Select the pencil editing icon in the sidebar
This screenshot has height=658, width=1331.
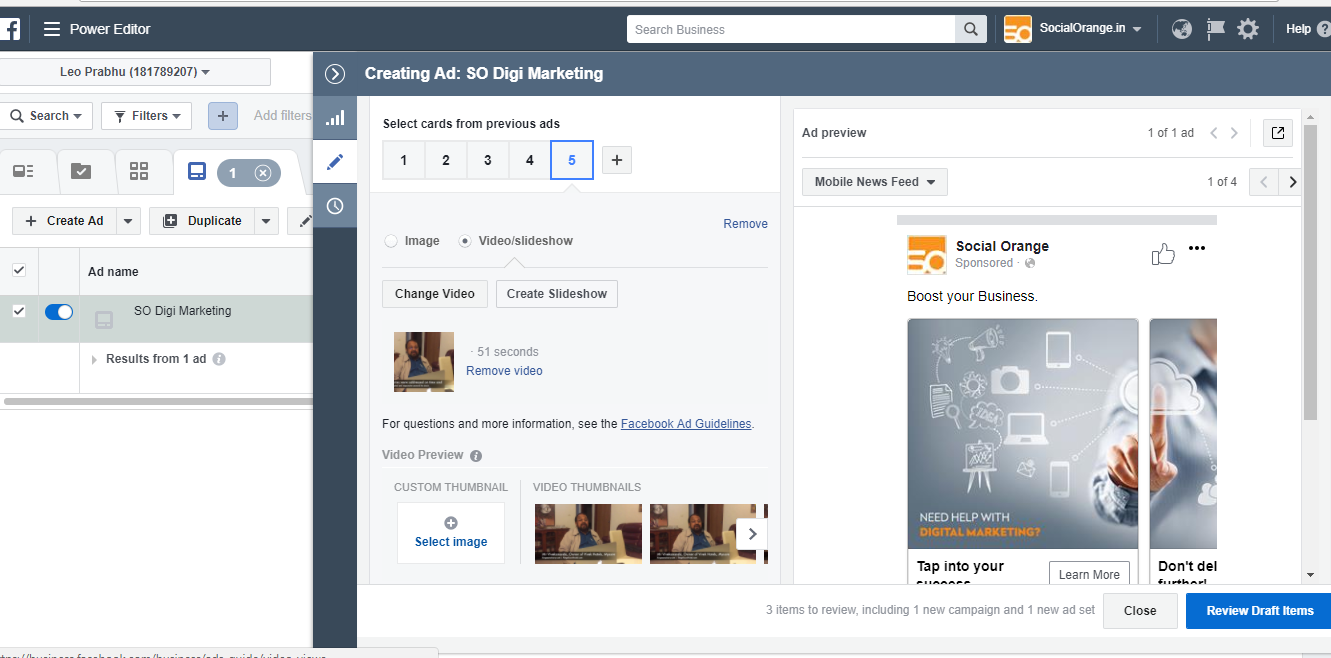(335, 161)
